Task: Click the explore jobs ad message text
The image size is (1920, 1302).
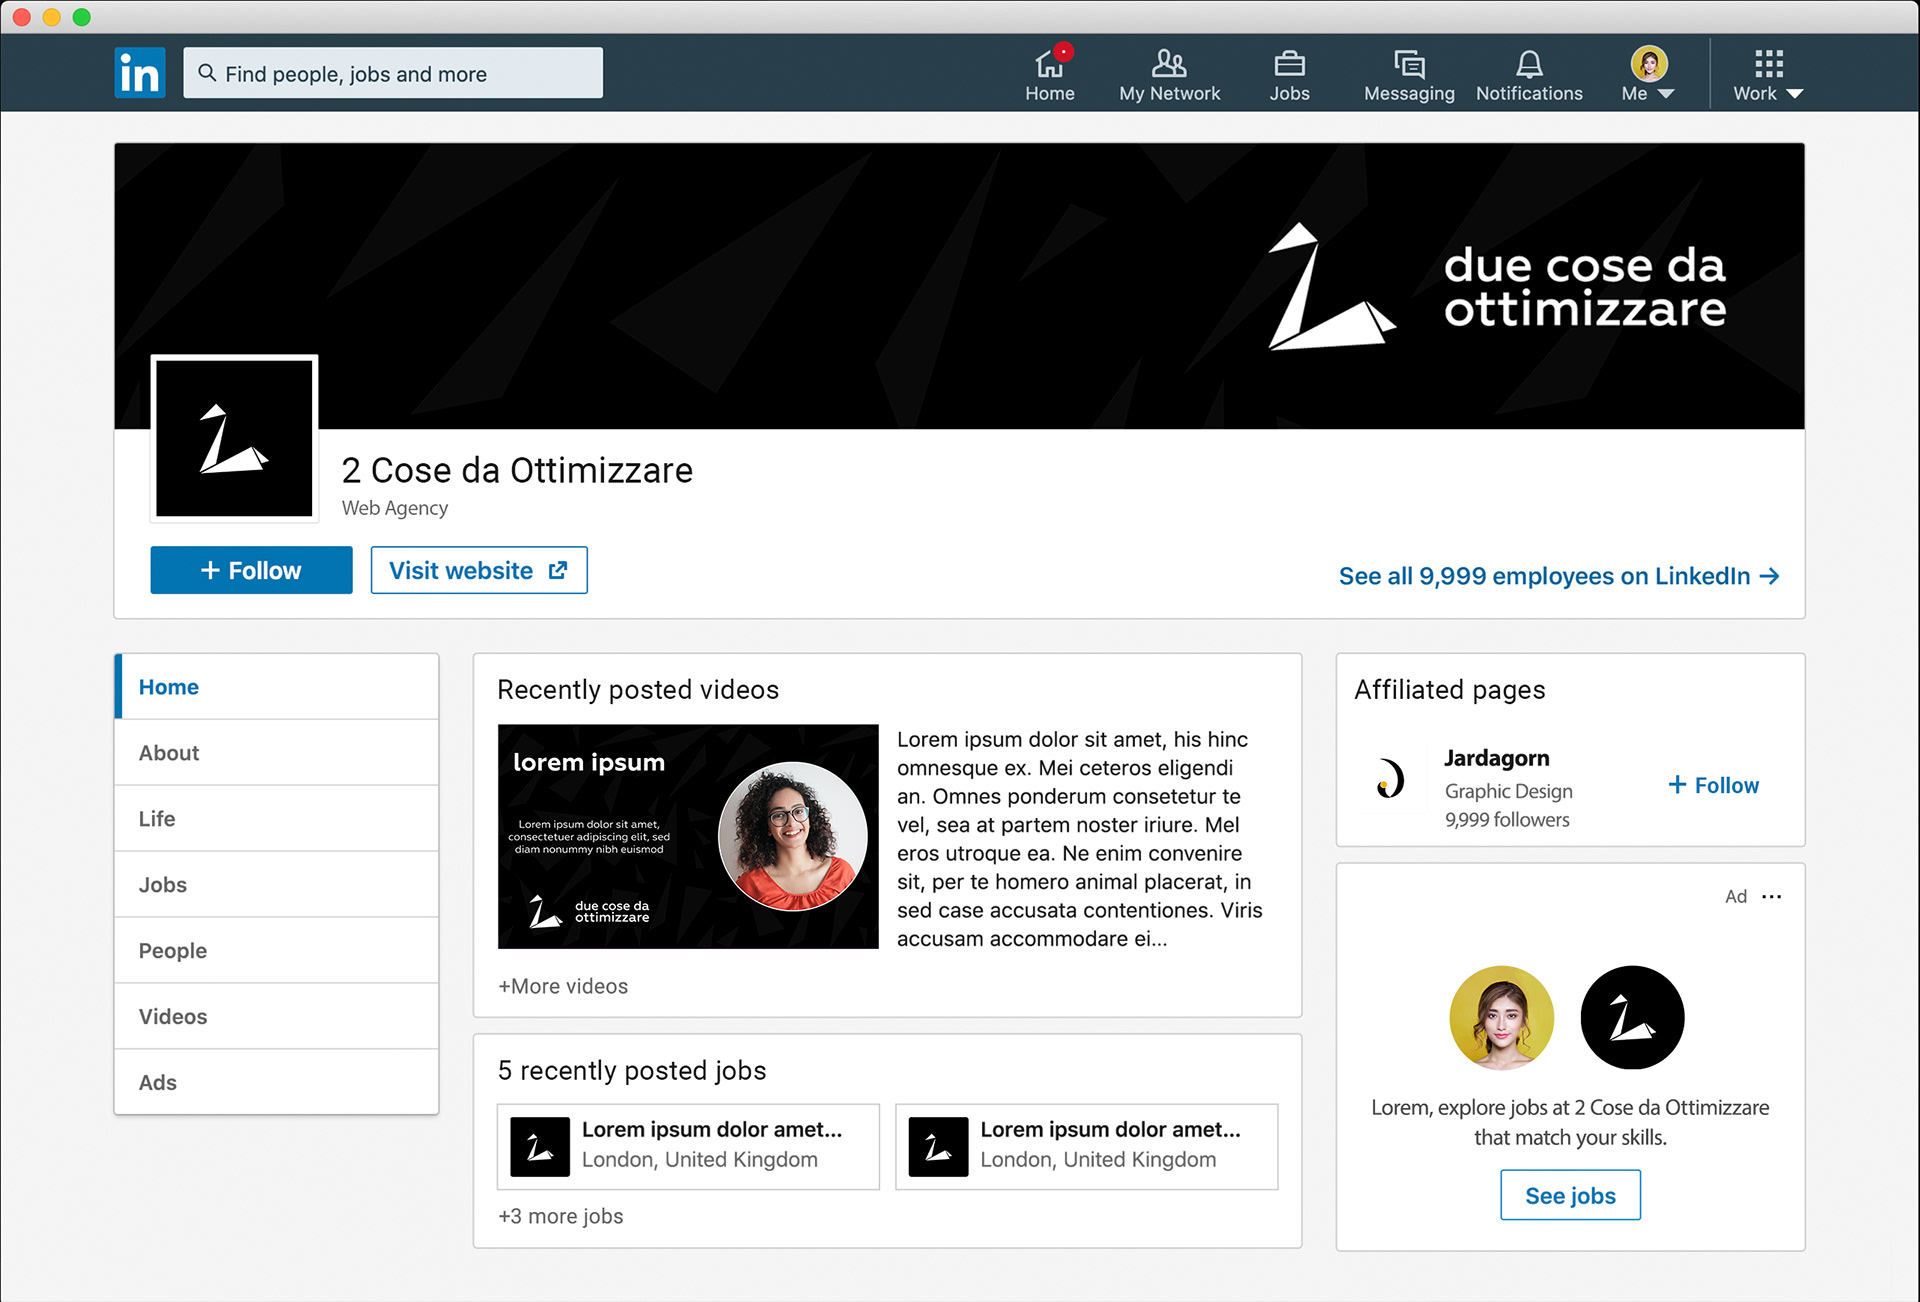Action: pyautogui.click(x=1570, y=1122)
